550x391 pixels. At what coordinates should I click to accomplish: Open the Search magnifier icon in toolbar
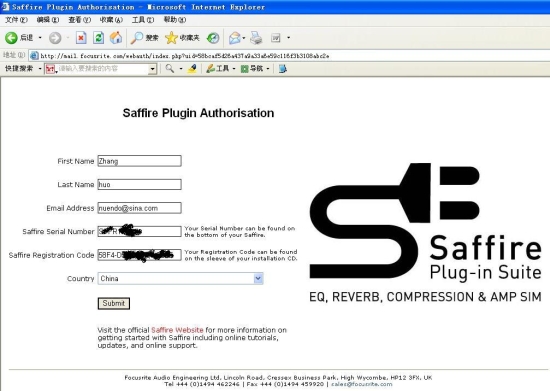[136, 38]
